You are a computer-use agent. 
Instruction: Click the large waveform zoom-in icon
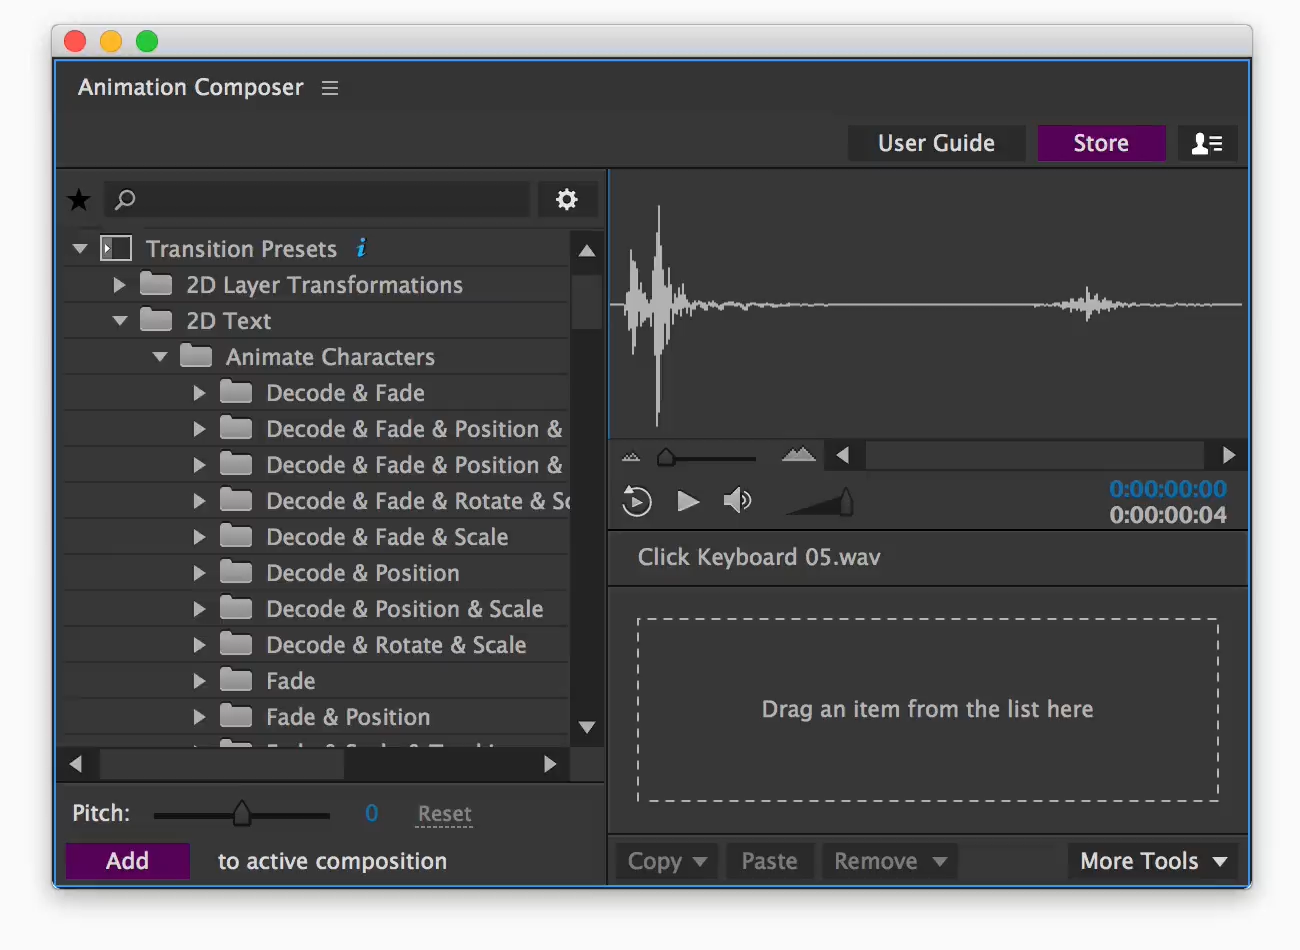pyautogui.click(x=798, y=455)
